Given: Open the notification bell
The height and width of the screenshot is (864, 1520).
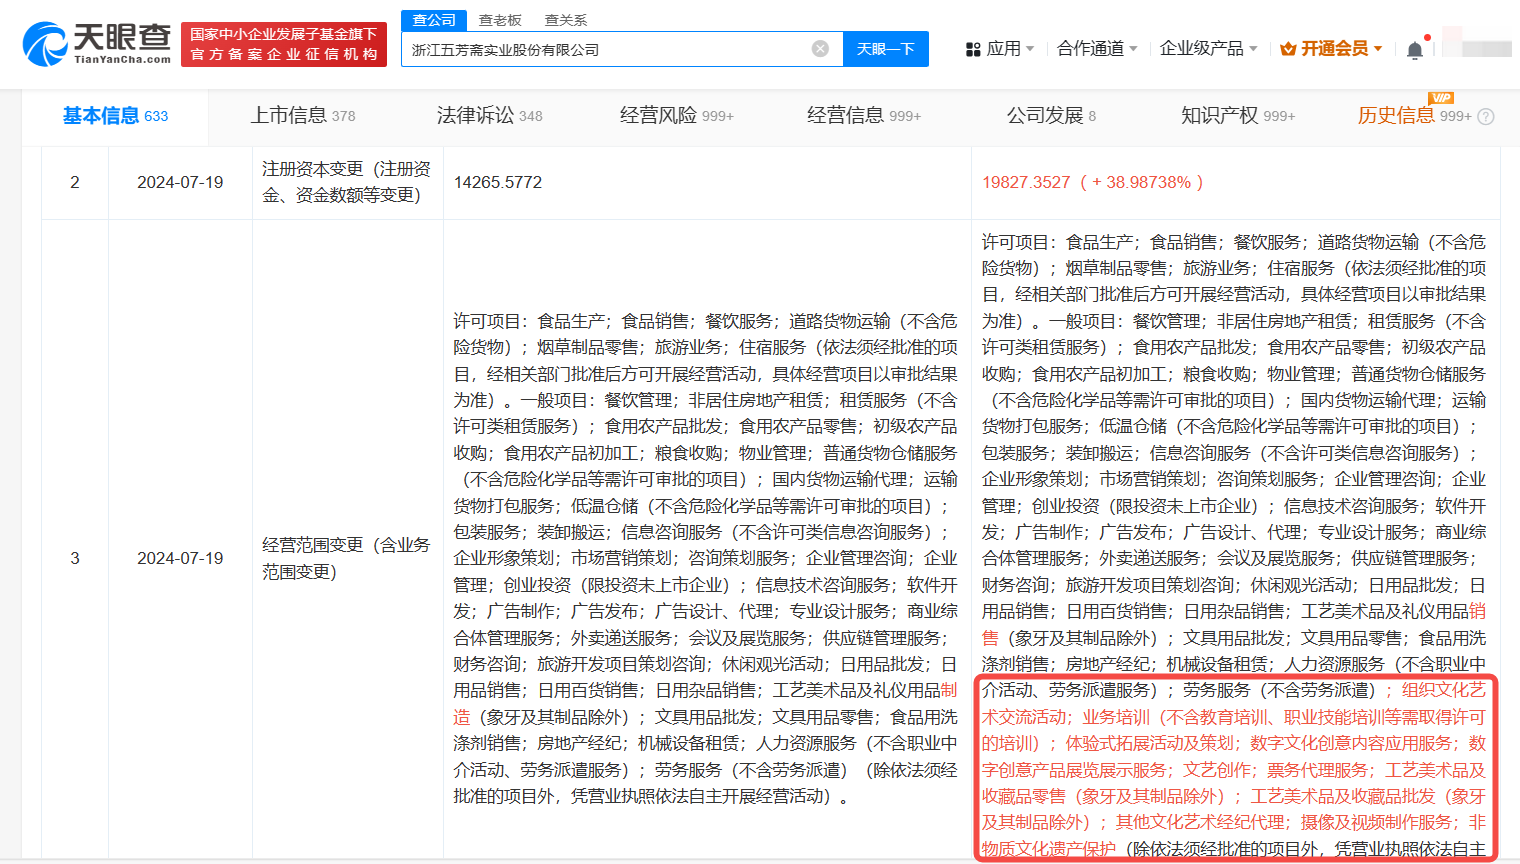Looking at the screenshot, I should click(x=1414, y=50).
